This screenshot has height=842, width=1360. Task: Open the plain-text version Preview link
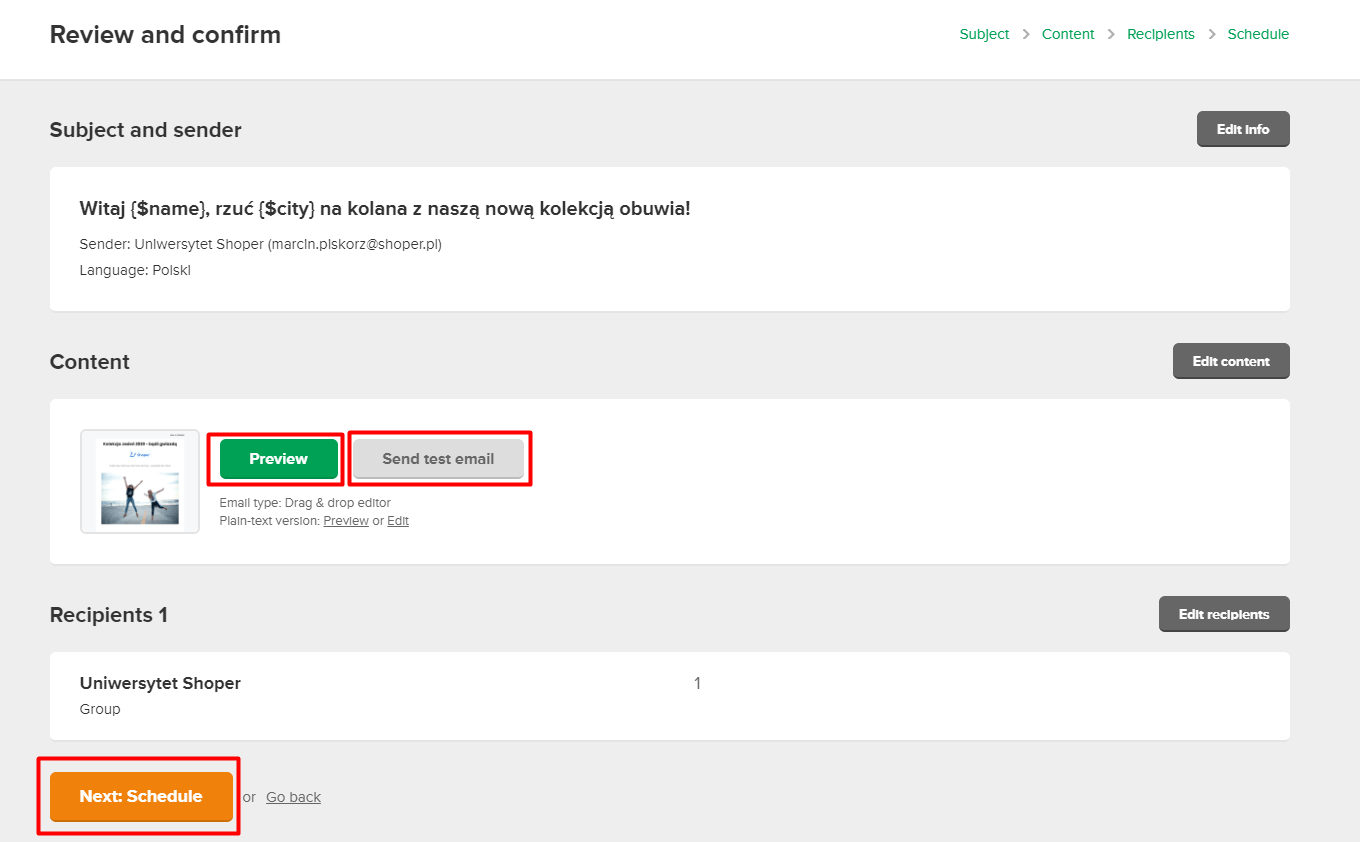click(346, 521)
